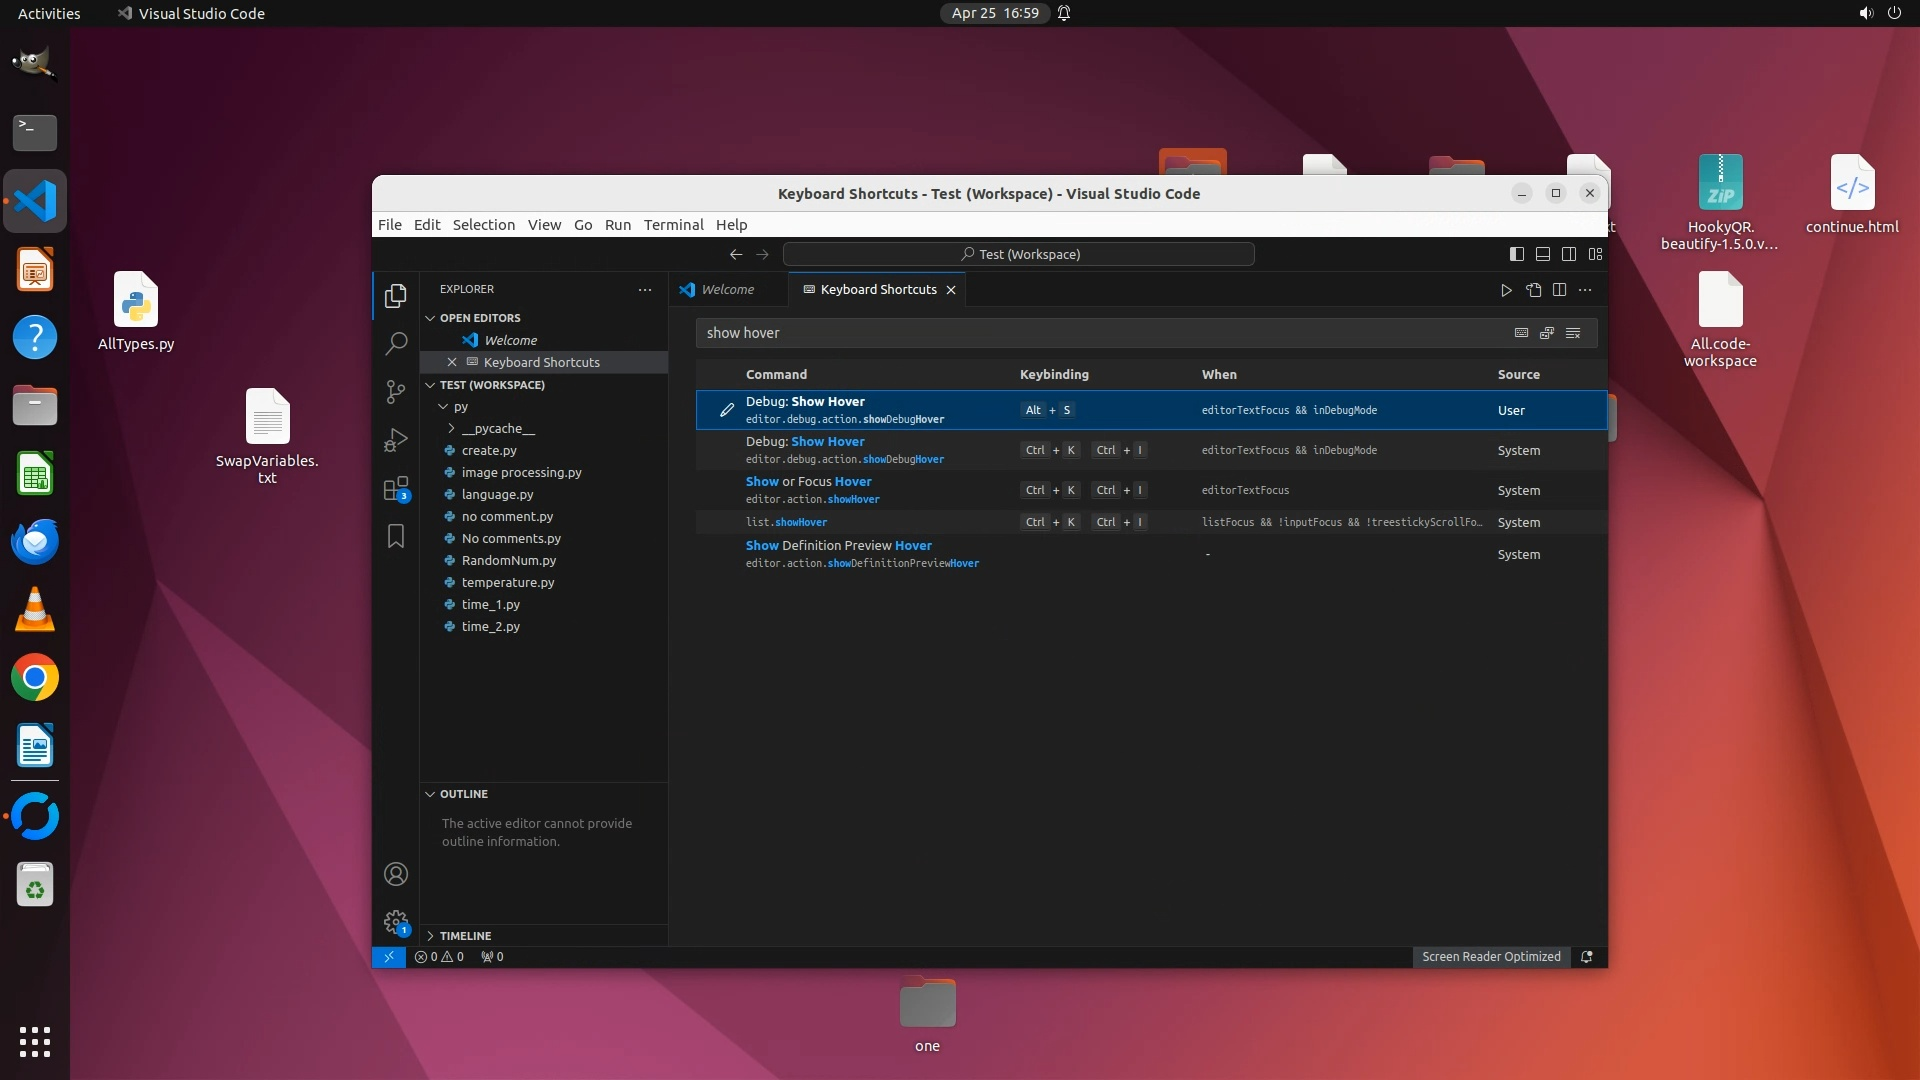Open the Terminal menu
The image size is (1920, 1080).
pyautogui.click(x=673, y=225)
